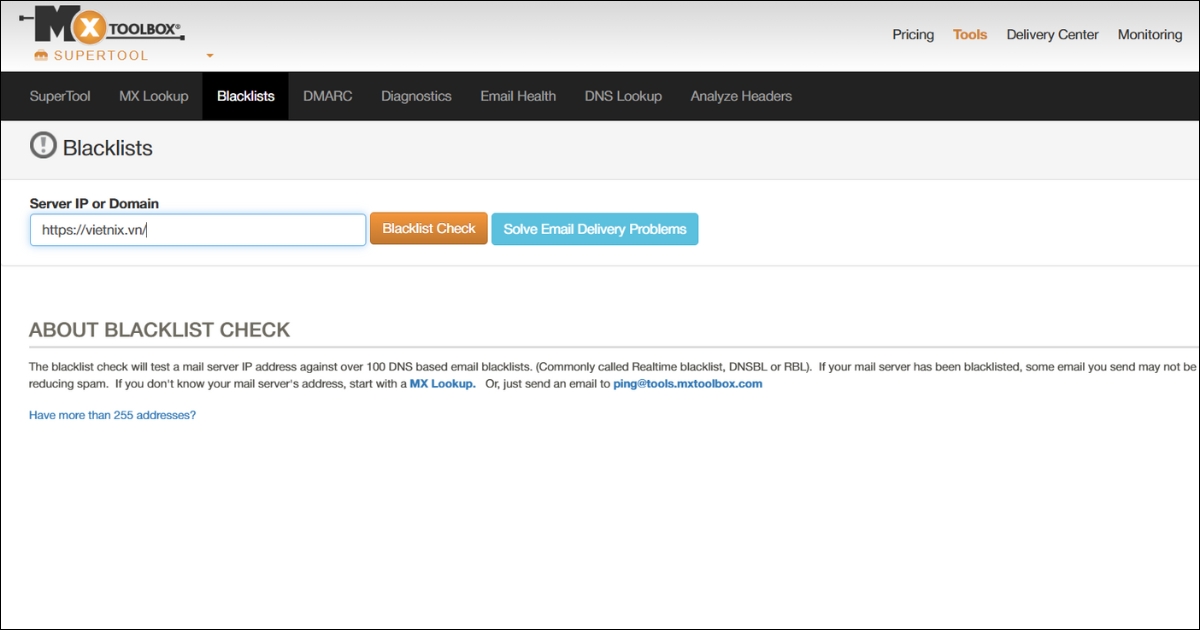The width and height of the screenshot is (1200, 630).
Task: Open the Diagnostics tab
Action: pyautogui.click(x=416, y=95)
